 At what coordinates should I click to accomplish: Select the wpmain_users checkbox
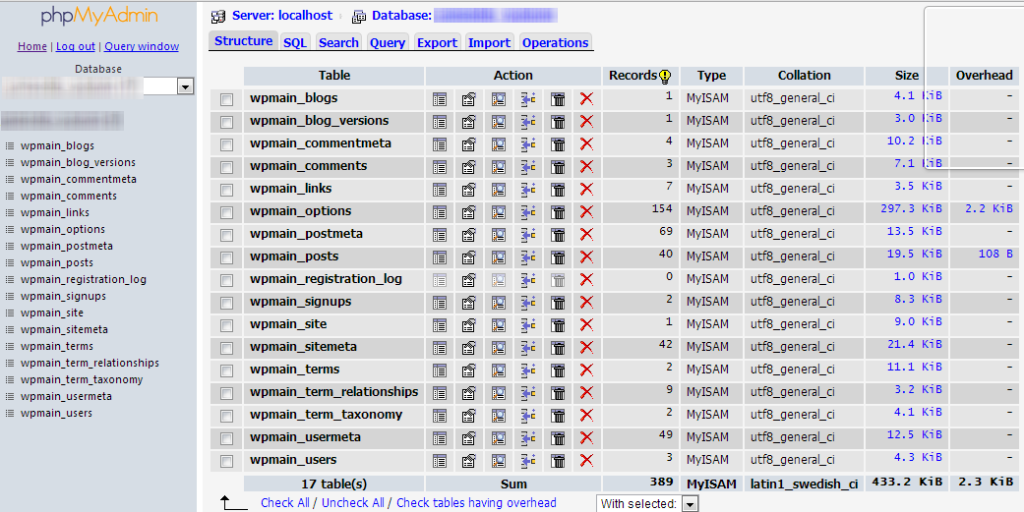coord(227,462)
